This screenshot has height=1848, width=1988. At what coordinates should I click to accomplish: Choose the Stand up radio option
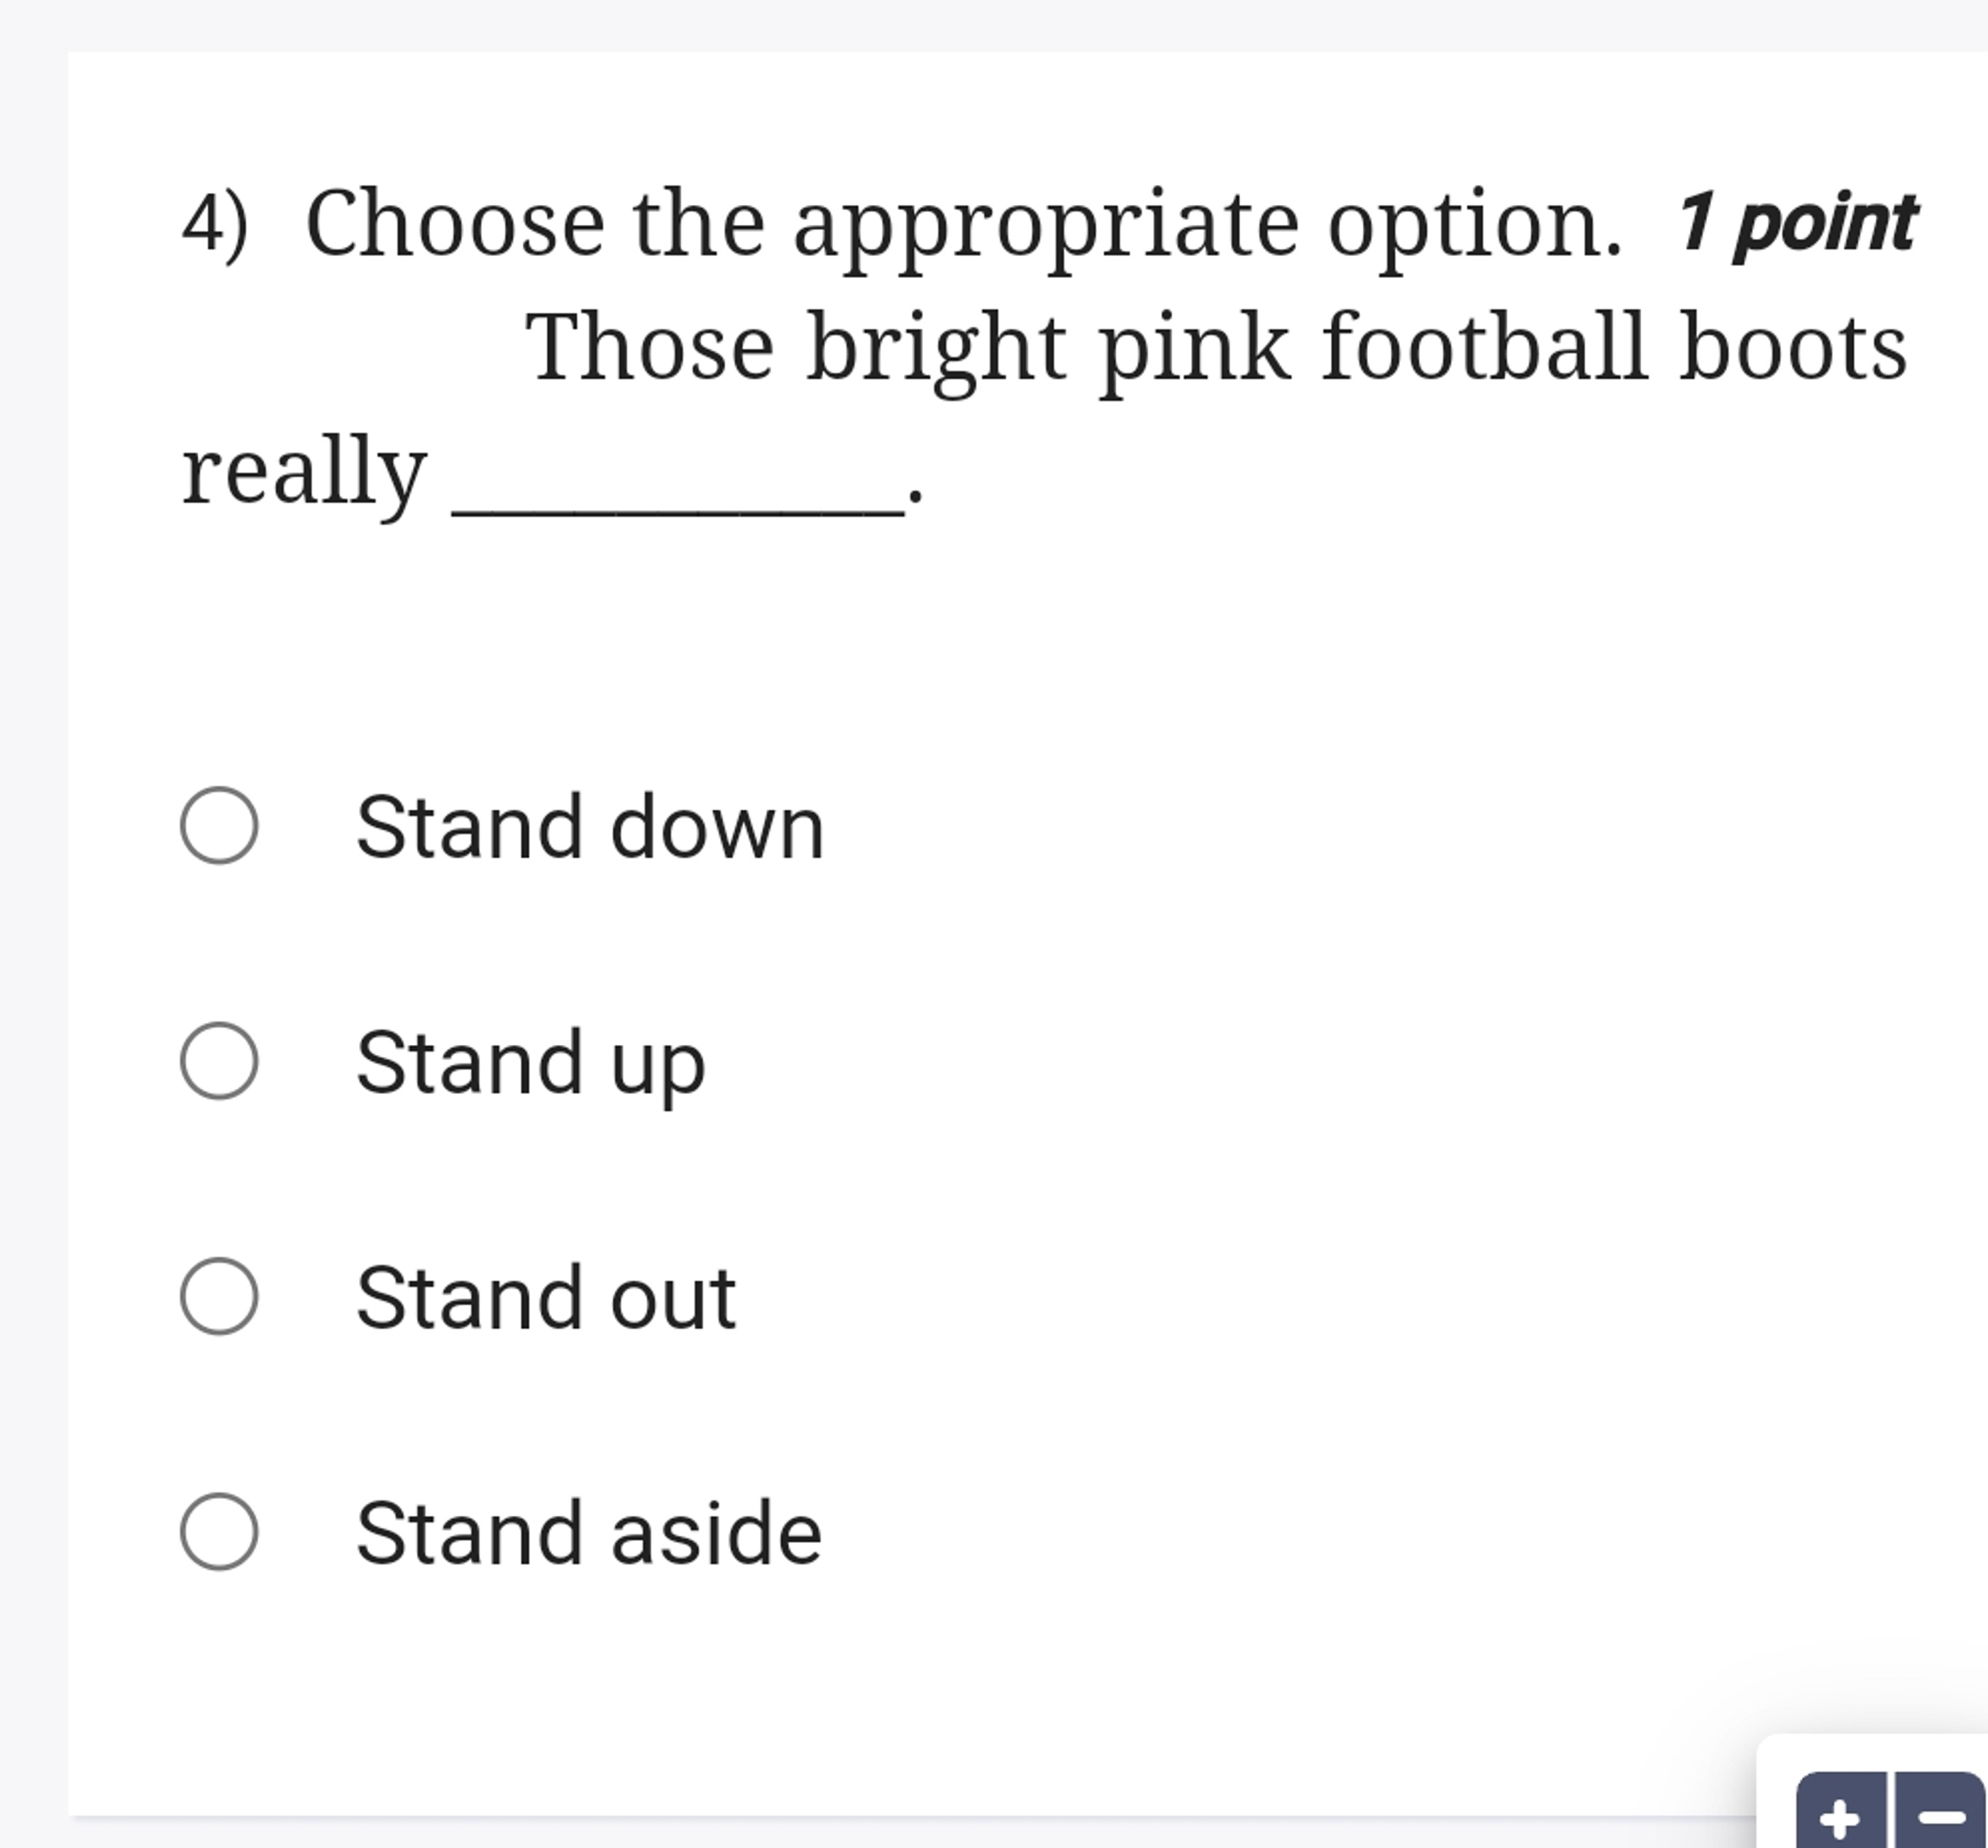219,1061
